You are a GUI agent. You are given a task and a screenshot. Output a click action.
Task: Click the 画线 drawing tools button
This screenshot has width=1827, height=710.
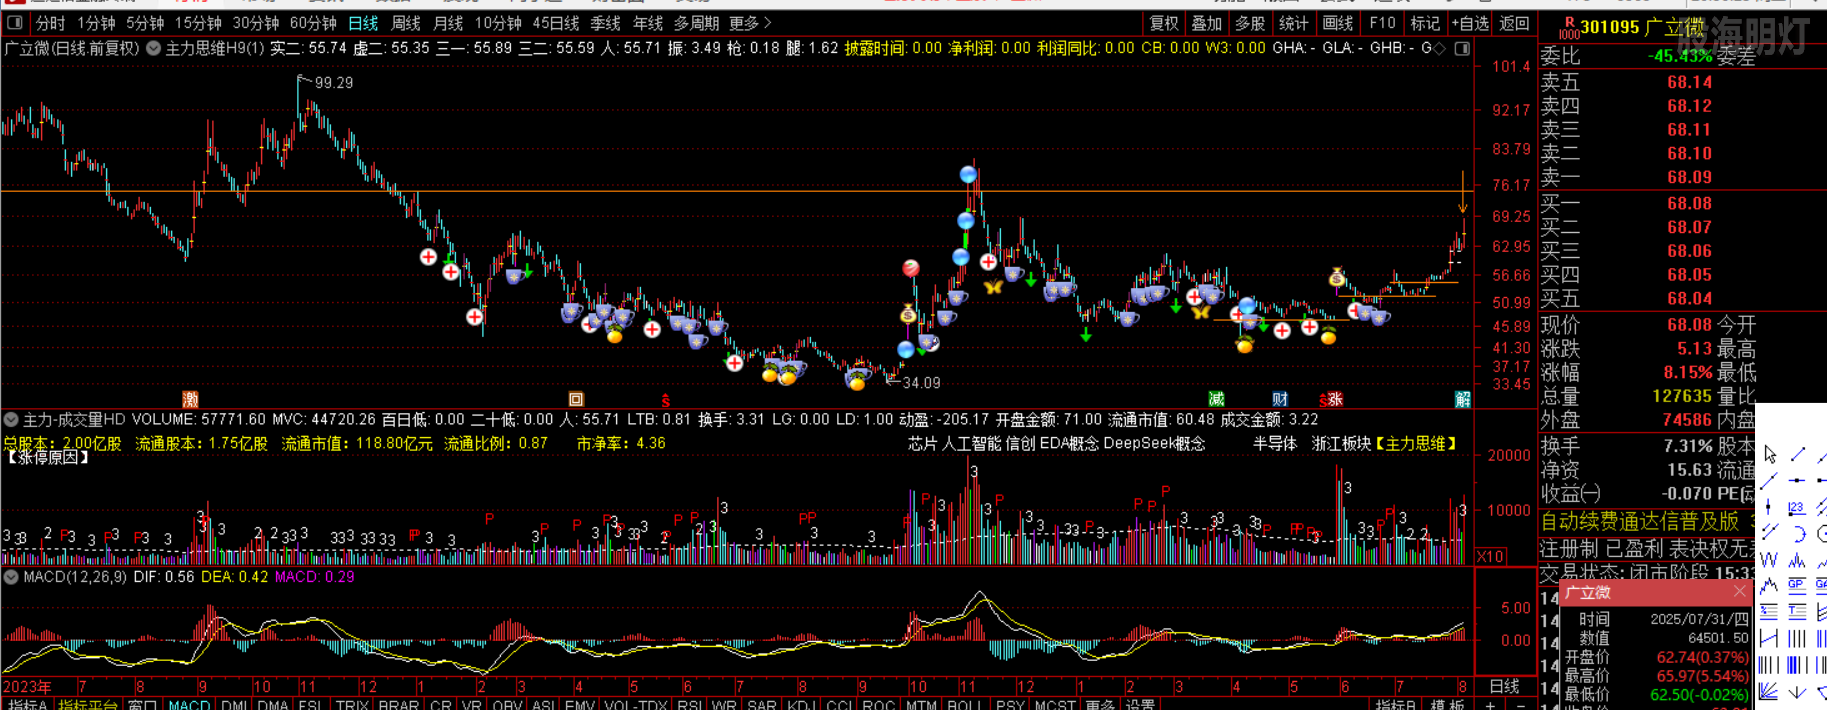point(1337,23)
